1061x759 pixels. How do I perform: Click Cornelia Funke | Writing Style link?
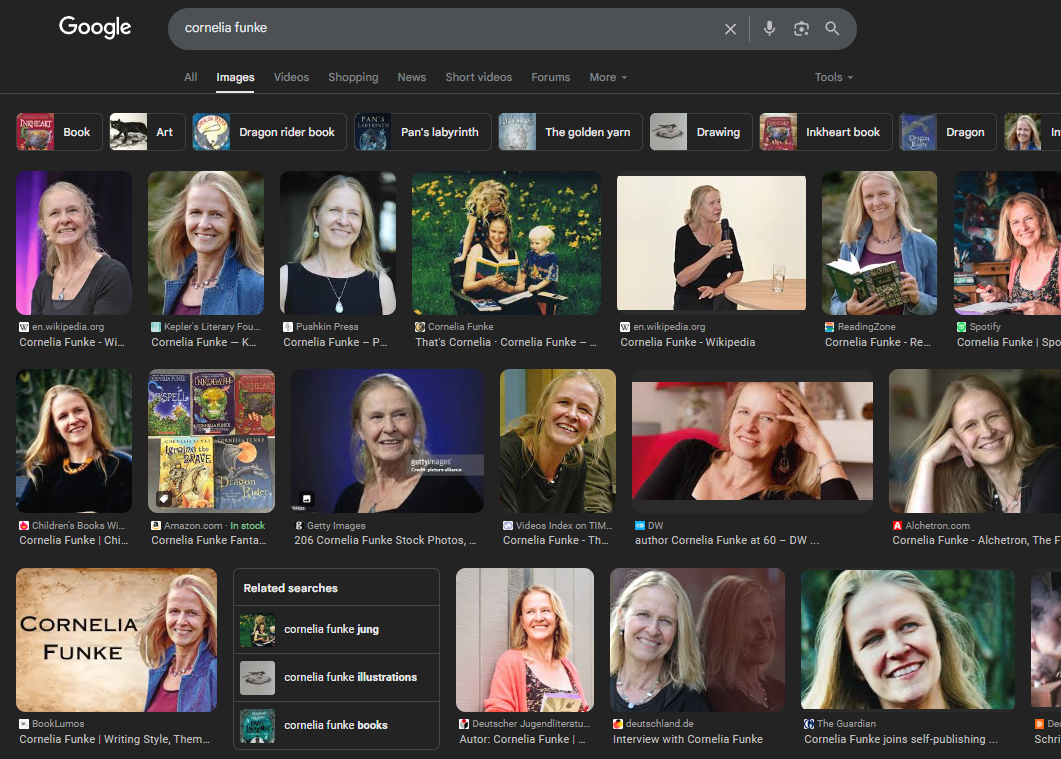point(114,739)
